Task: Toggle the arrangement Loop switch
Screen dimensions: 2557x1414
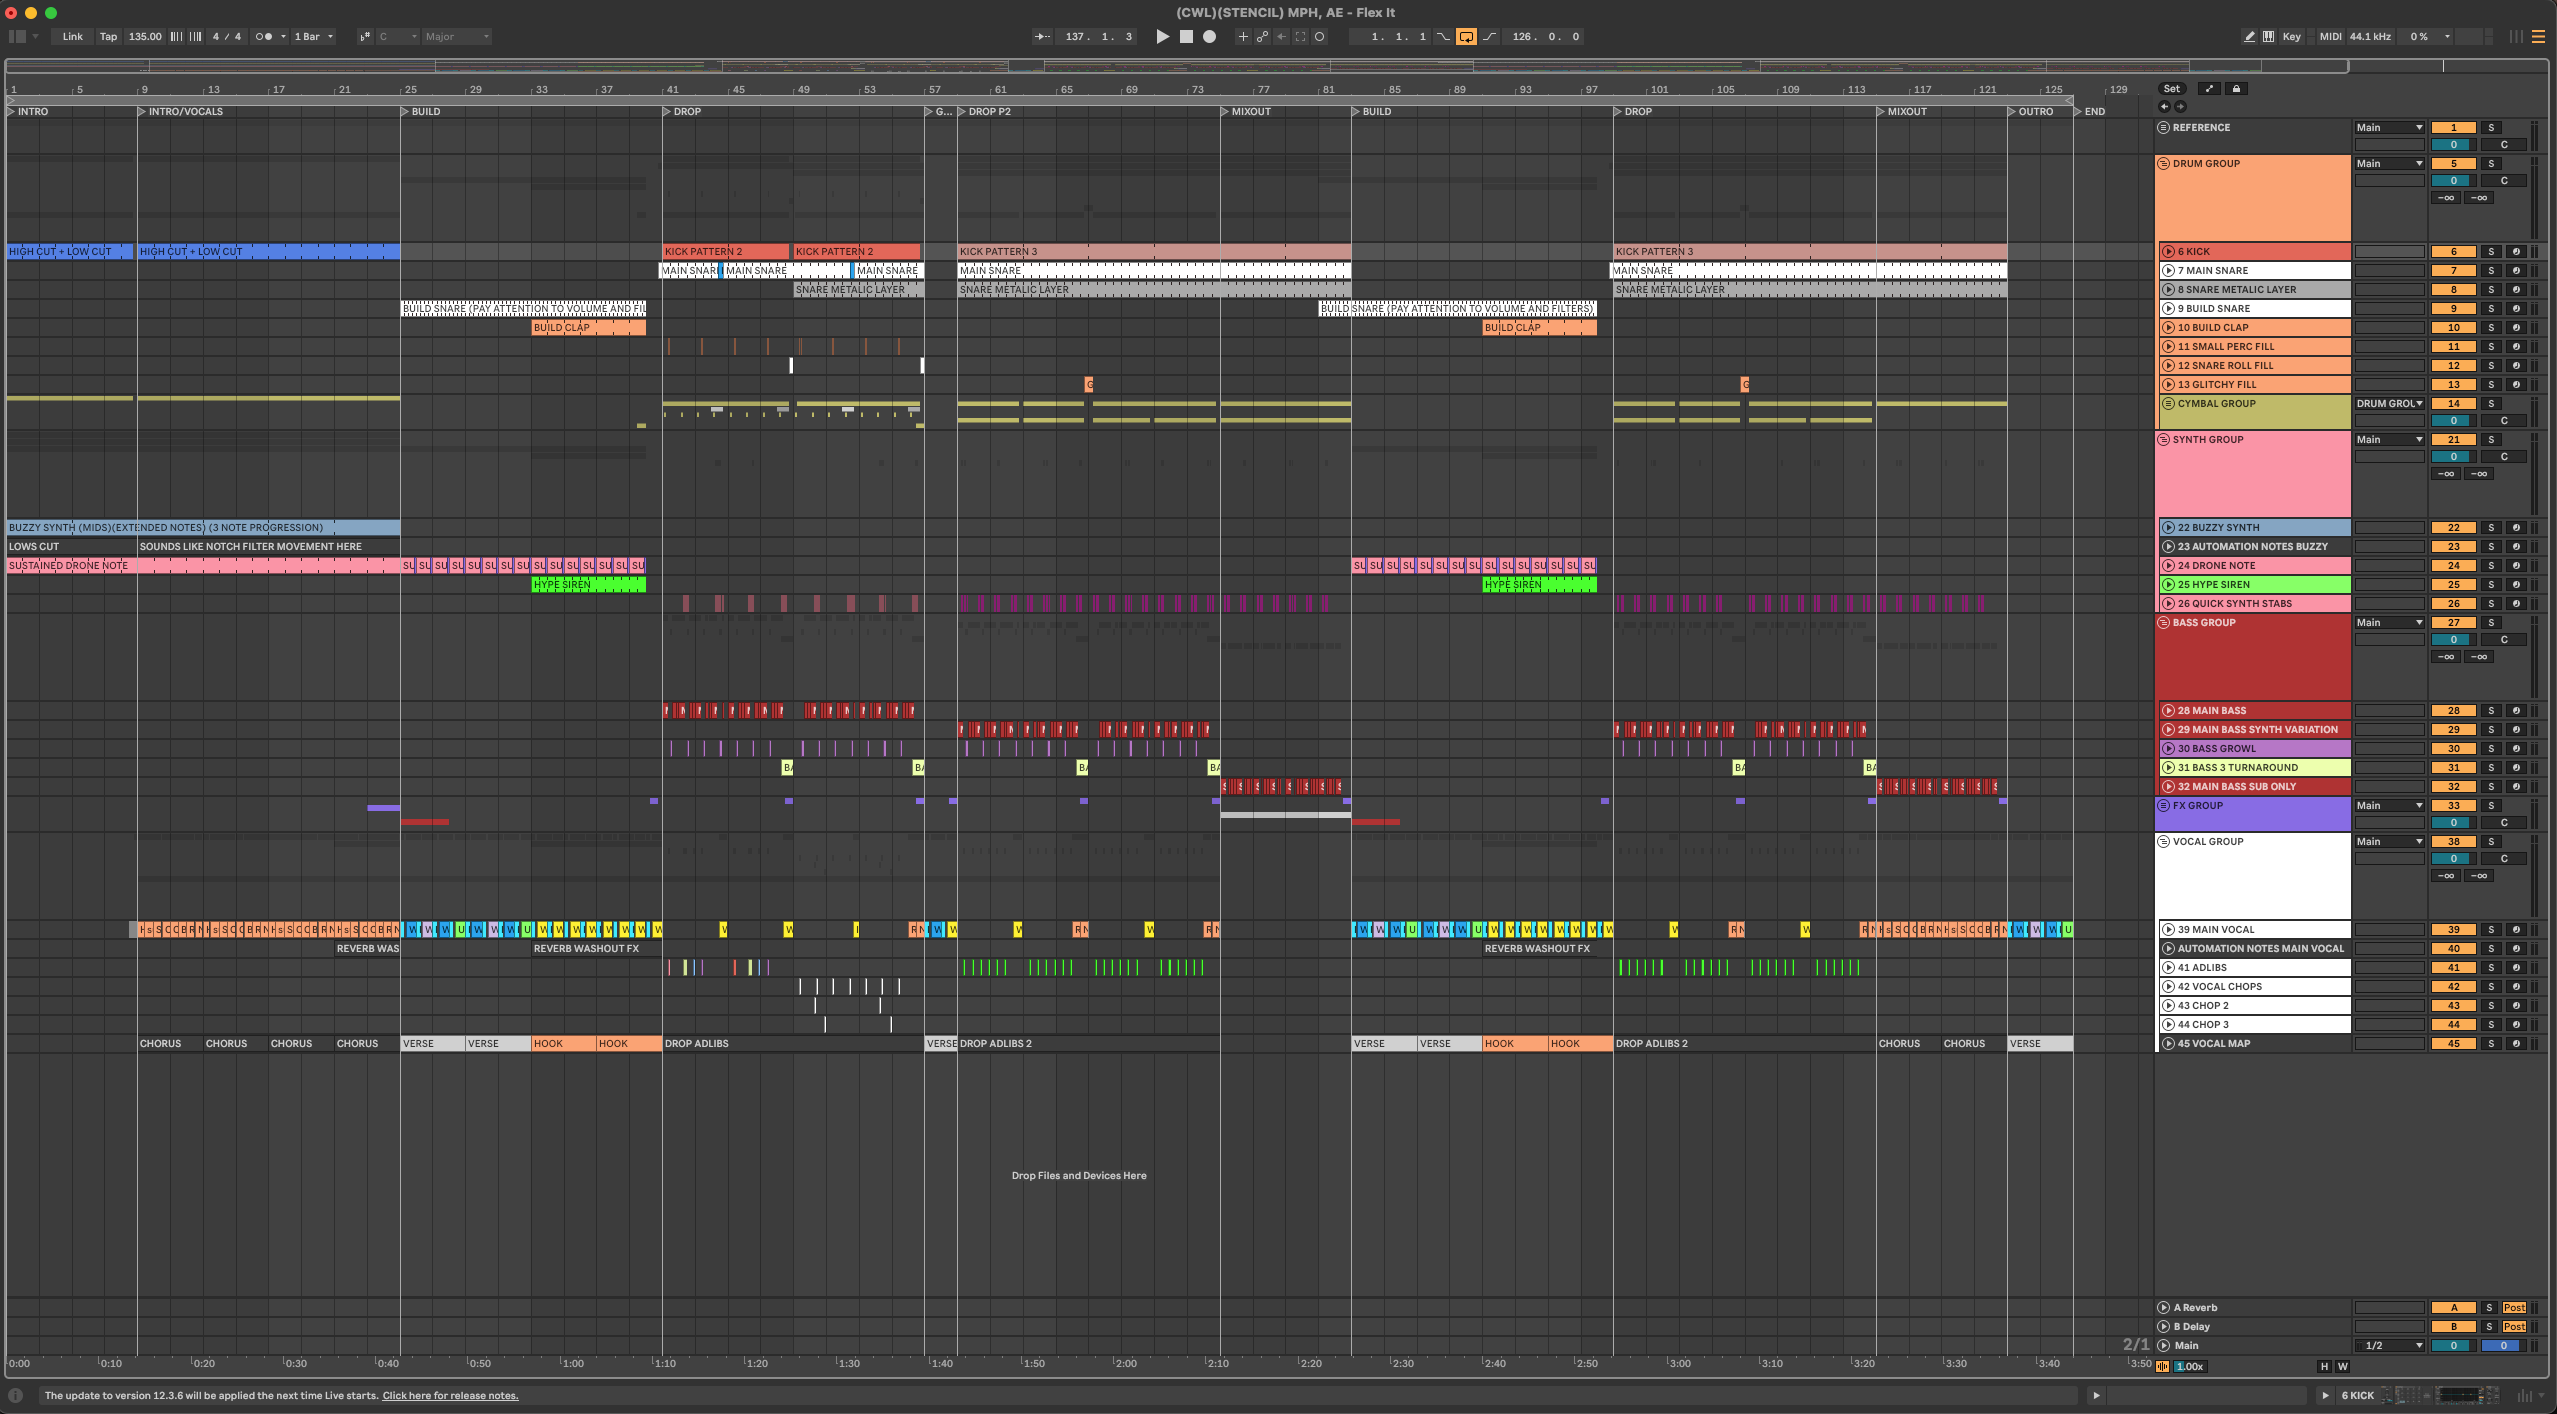Action: [1466, 37]
